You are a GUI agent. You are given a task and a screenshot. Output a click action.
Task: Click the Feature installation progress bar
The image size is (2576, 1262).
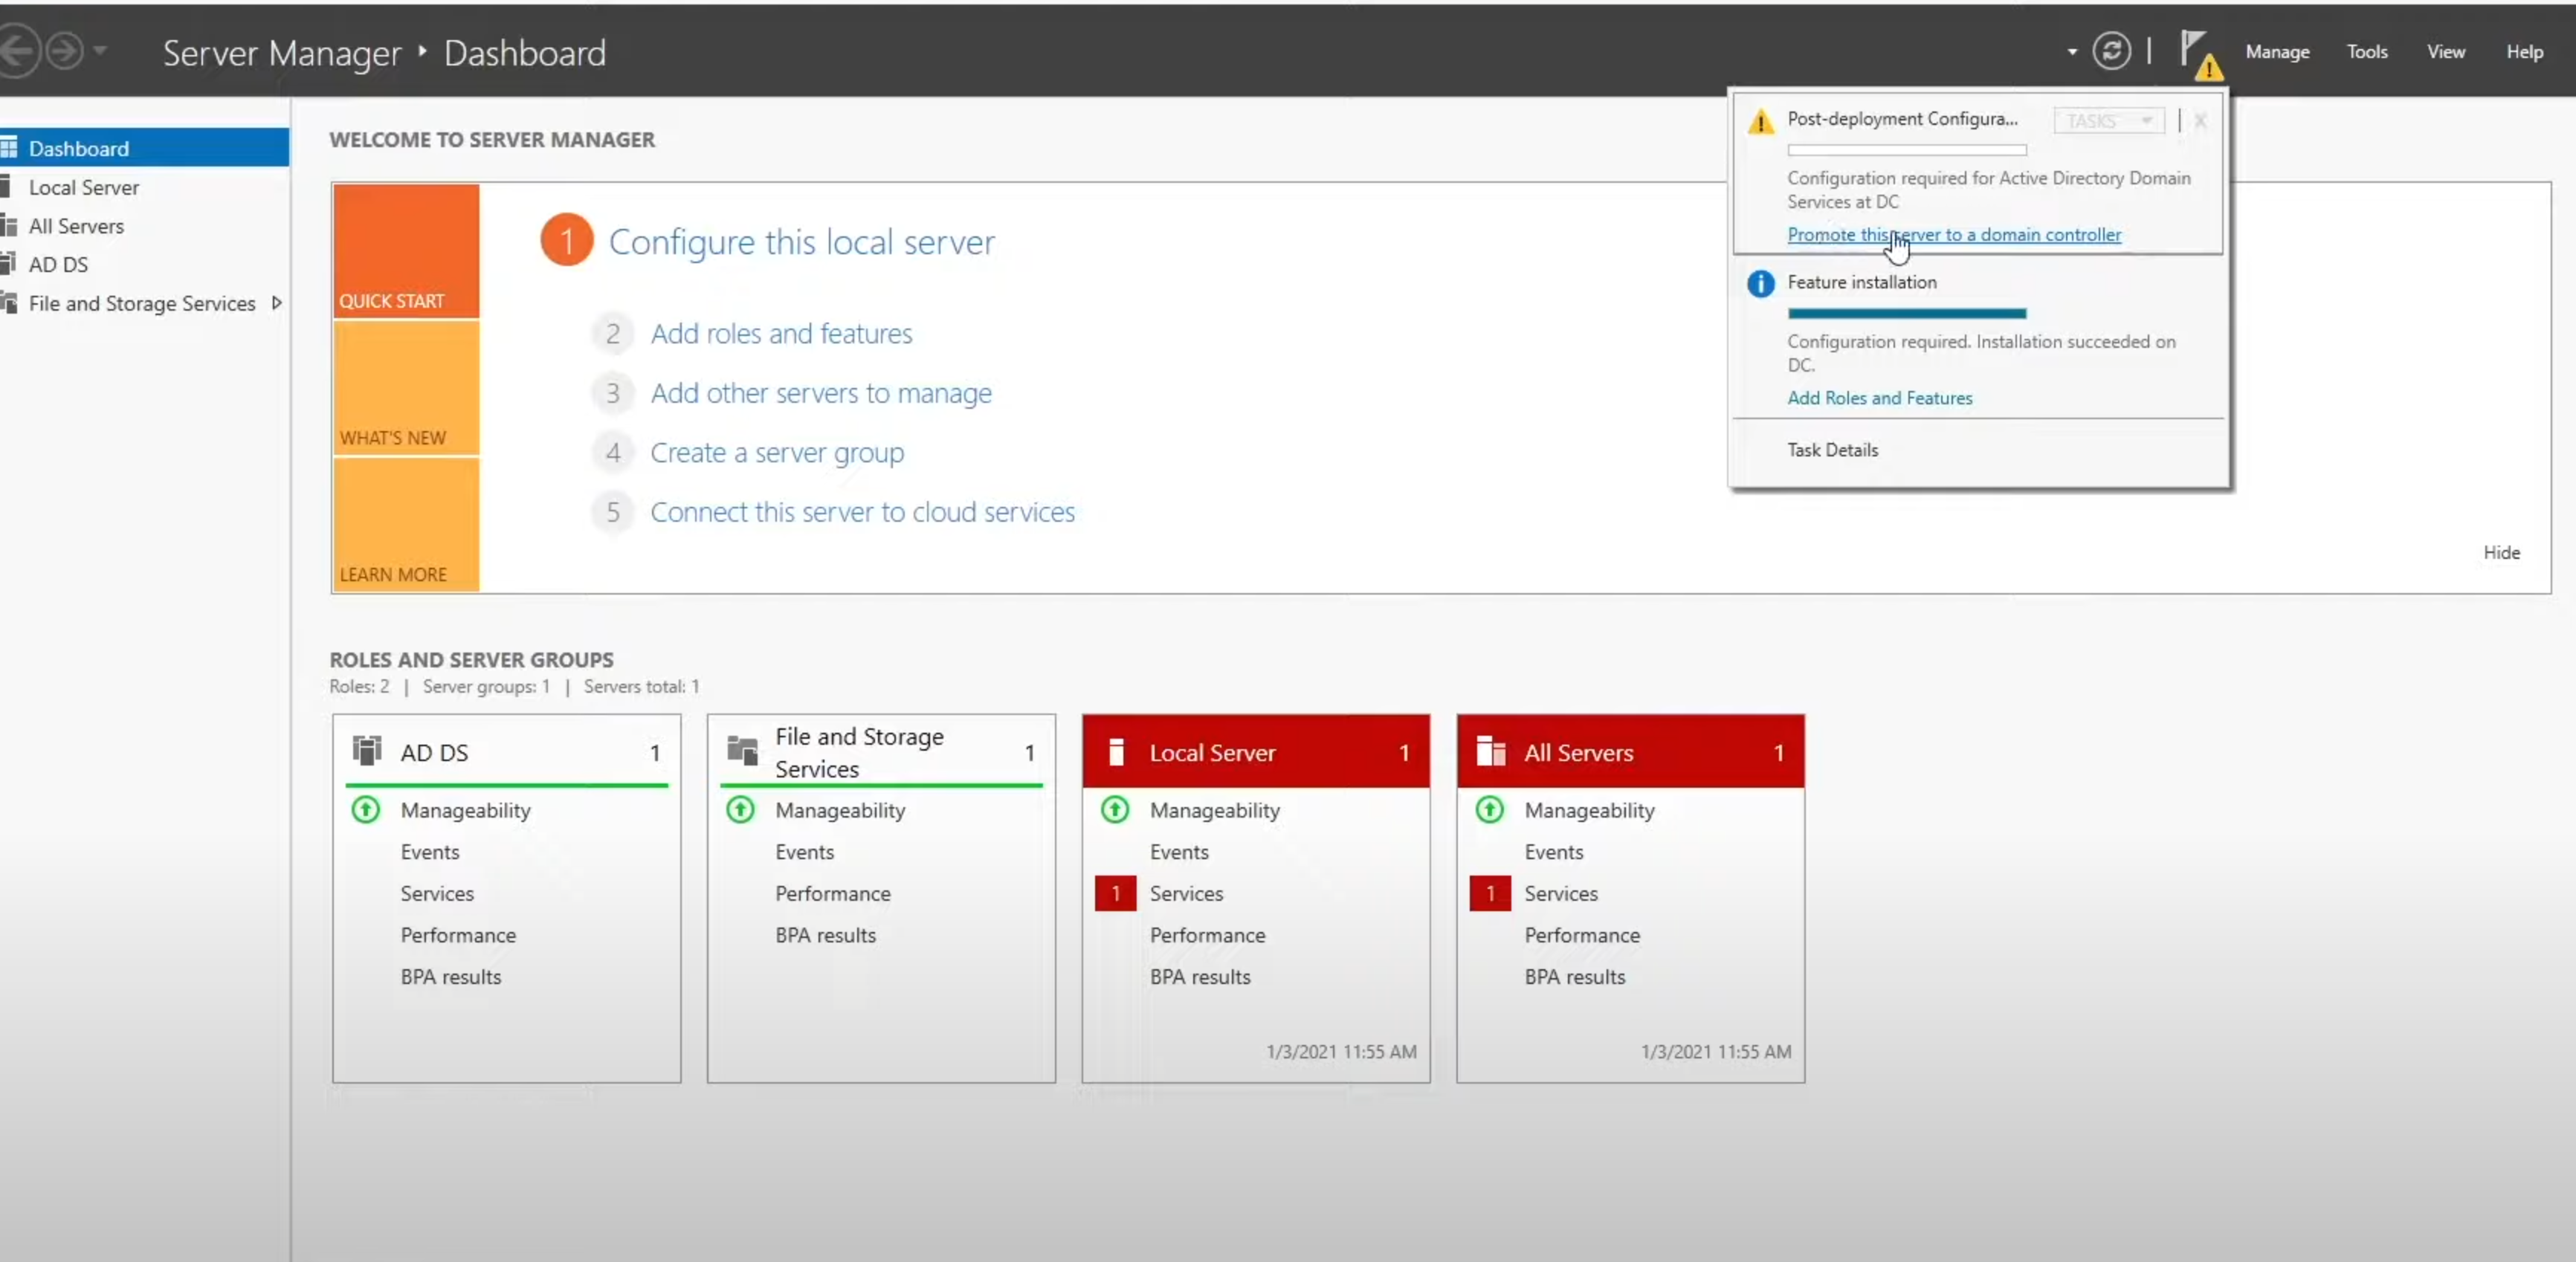[x=1907, y=313]
